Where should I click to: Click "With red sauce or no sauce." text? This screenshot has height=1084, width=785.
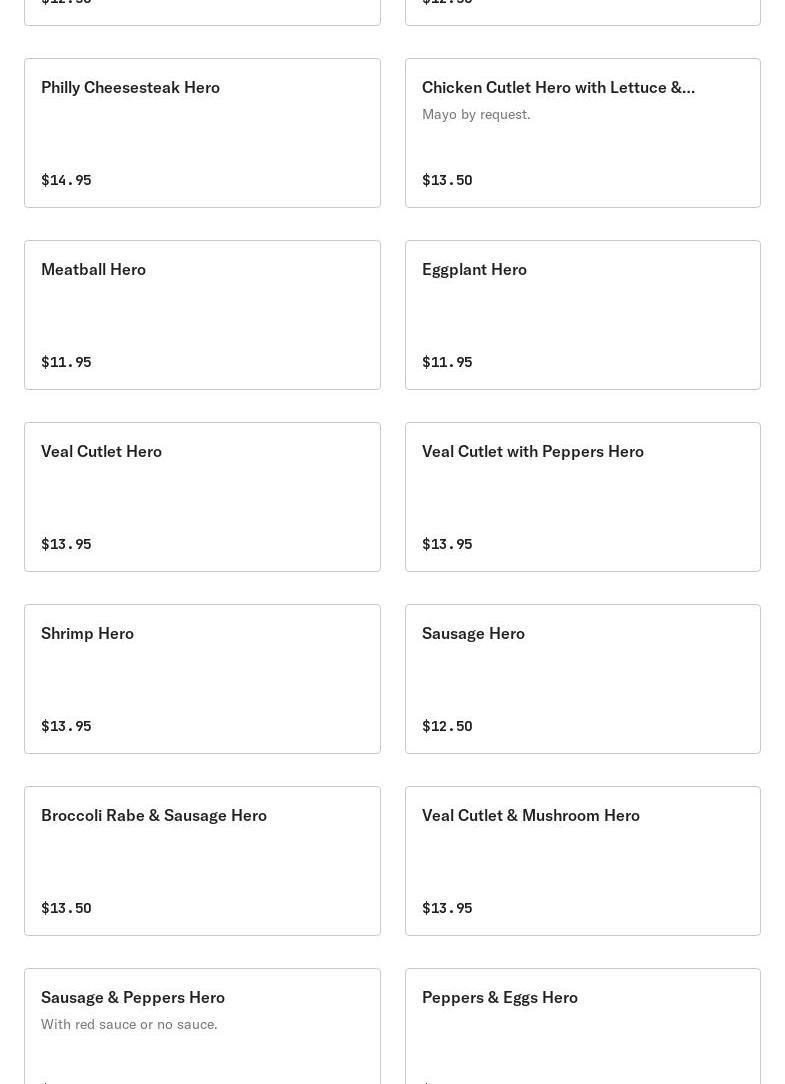(x=129, y=1024)
